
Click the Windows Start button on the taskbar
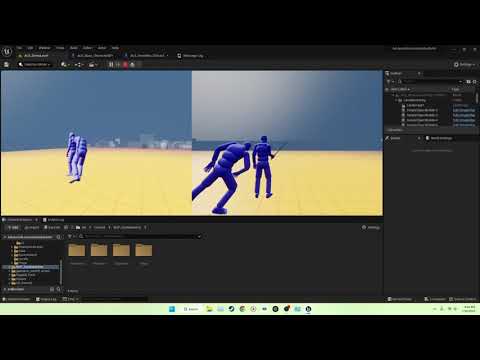pos(172,309)
